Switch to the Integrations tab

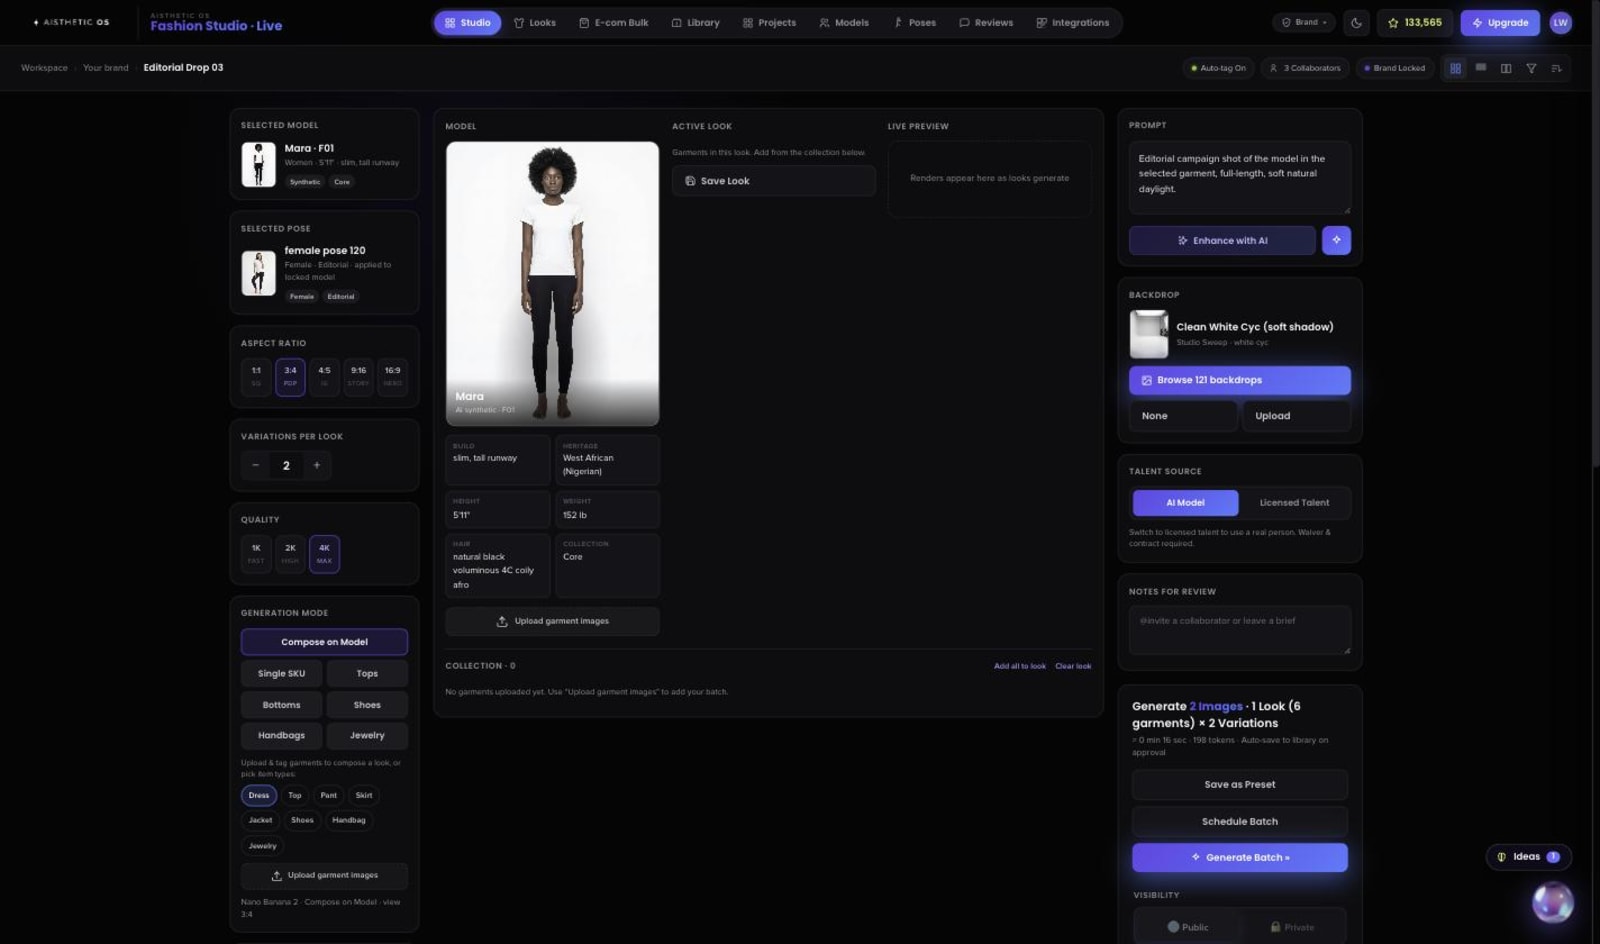pyautogui.click(x=1073, y=22)
